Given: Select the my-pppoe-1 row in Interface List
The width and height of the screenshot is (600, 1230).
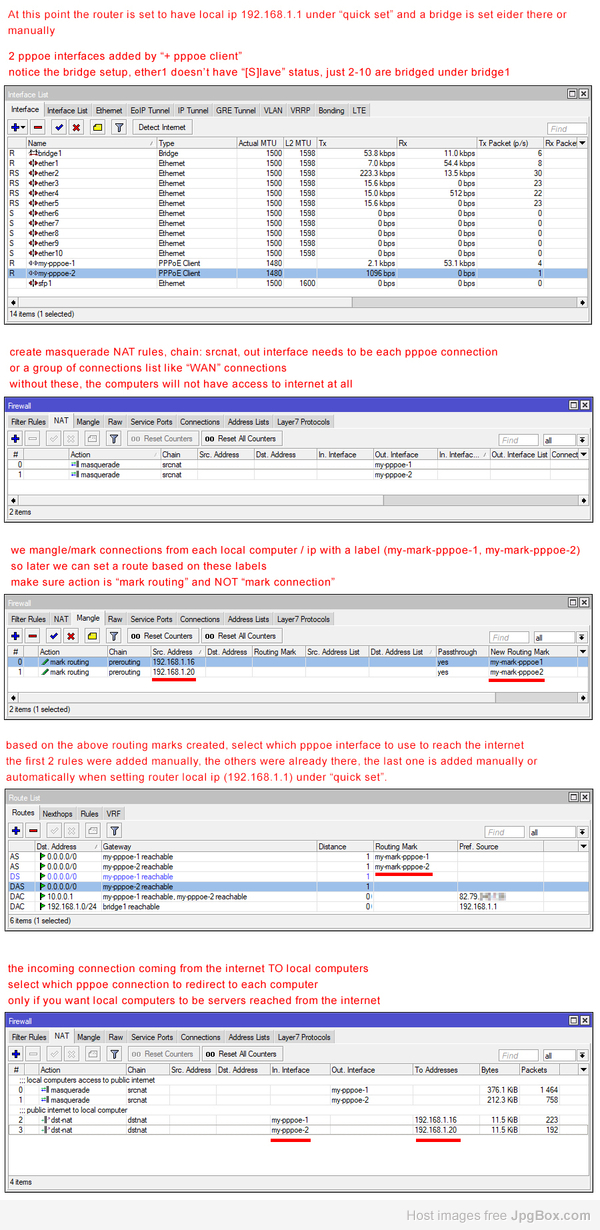Looking at the screenshot, I should (298, 263).
